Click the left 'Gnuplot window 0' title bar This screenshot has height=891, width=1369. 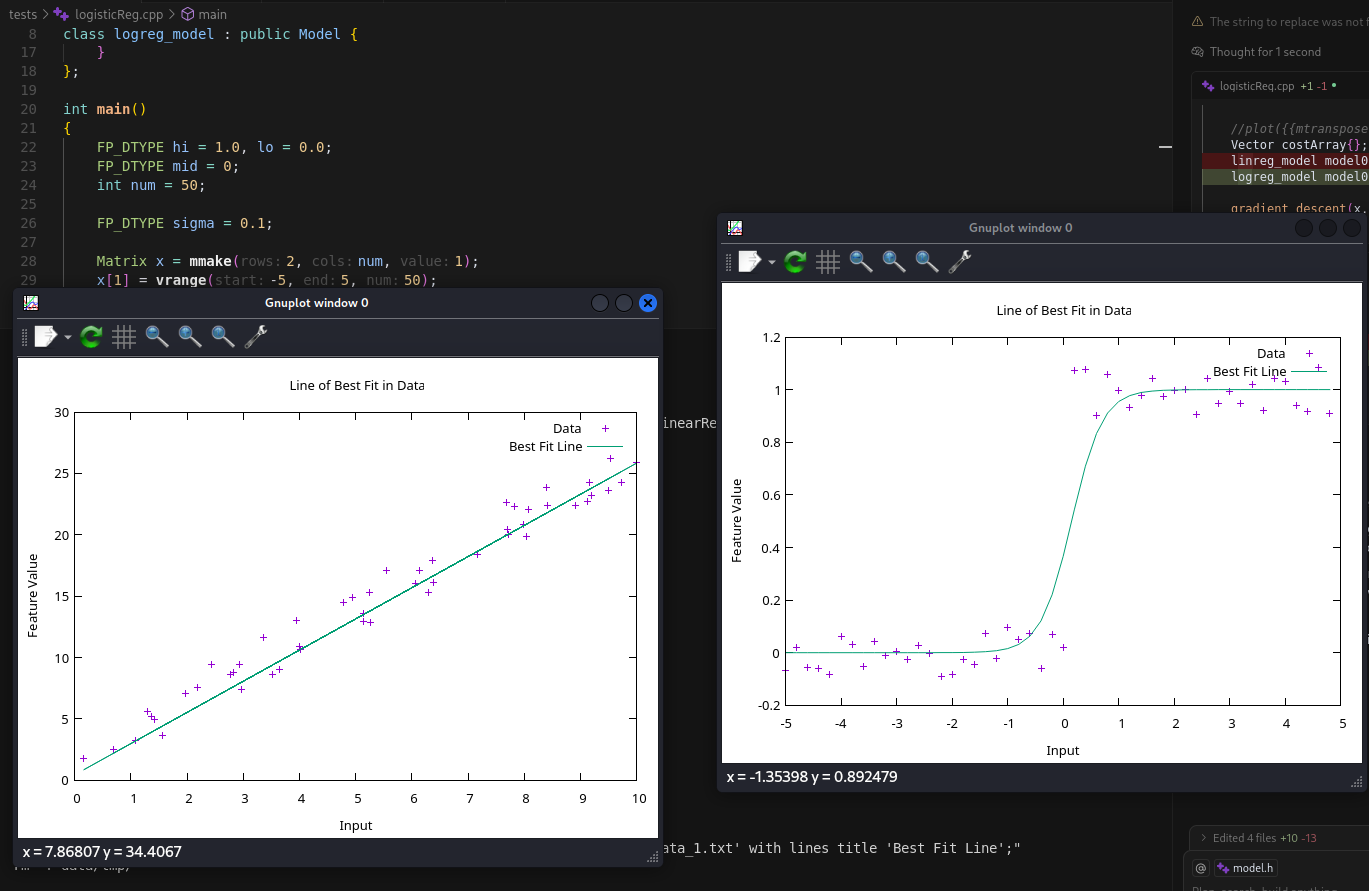[x=316, y=303]
